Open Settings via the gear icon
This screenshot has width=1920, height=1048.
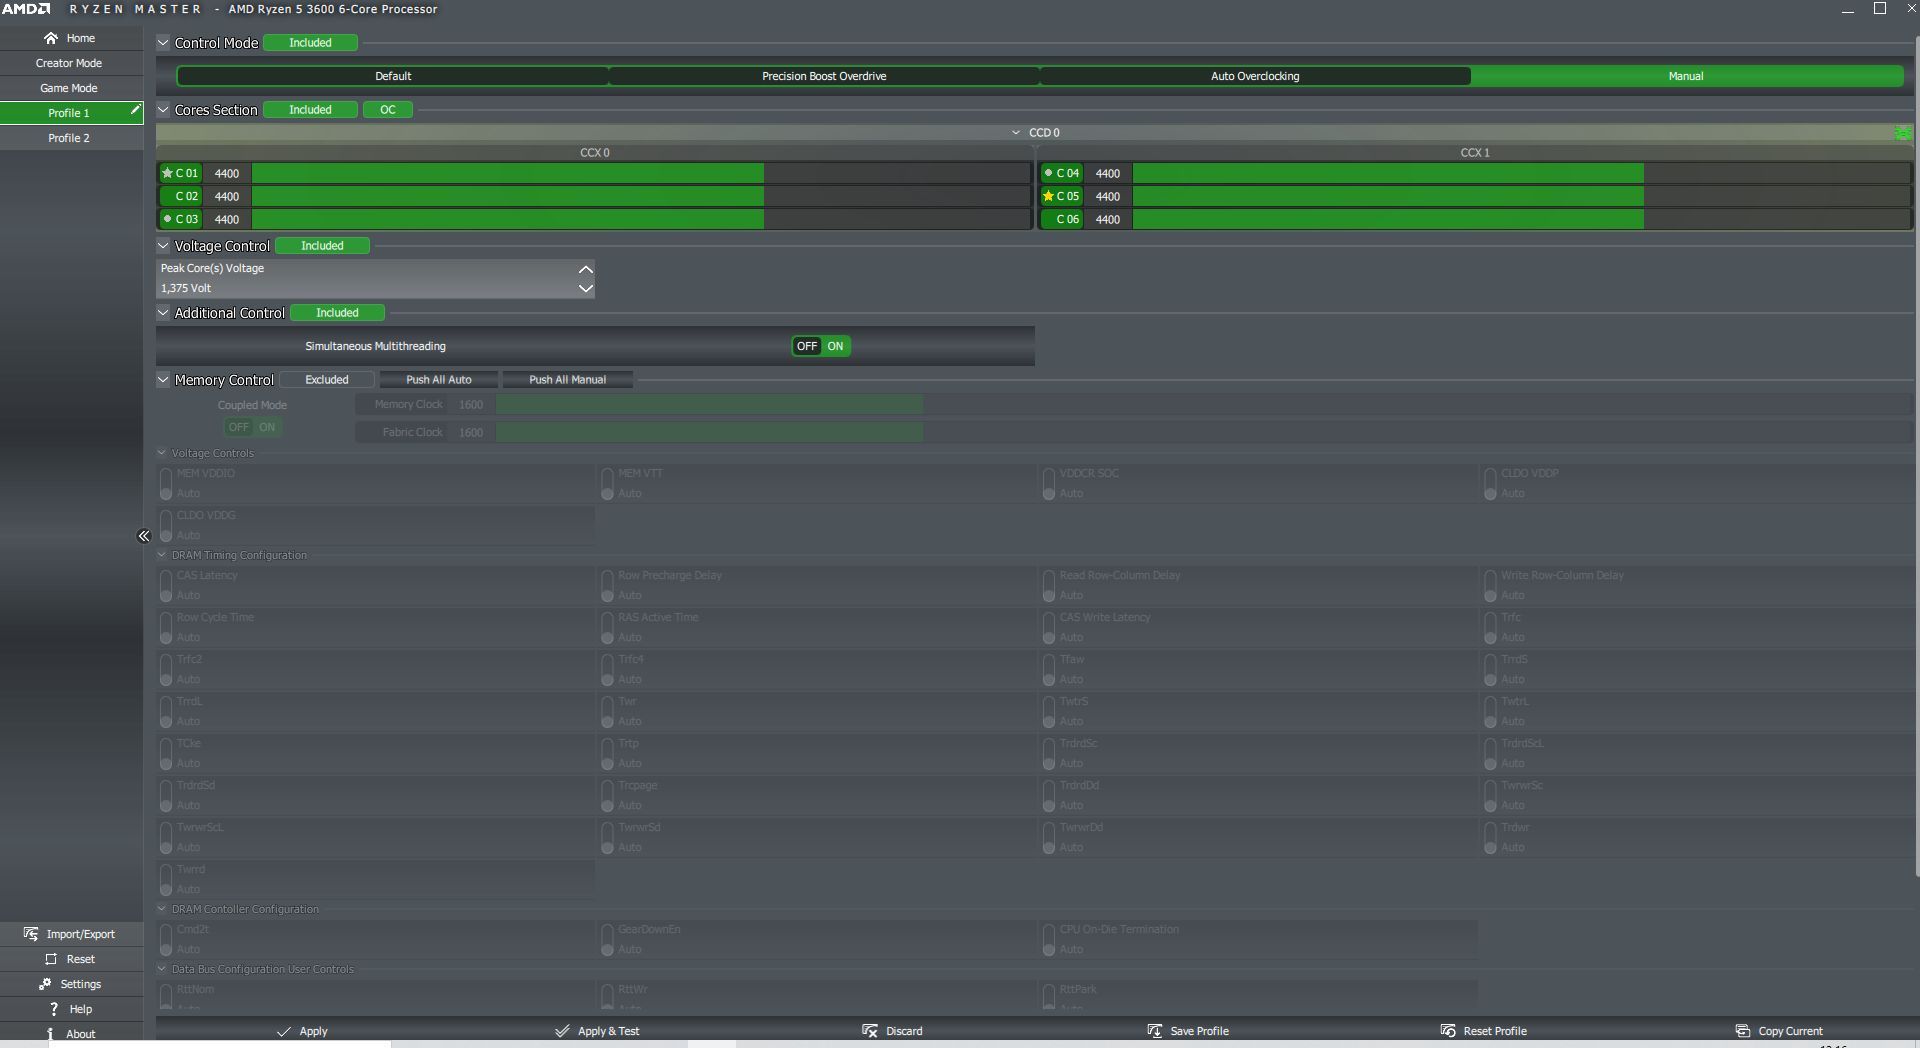pyautogui.click(x=45, y=984)
